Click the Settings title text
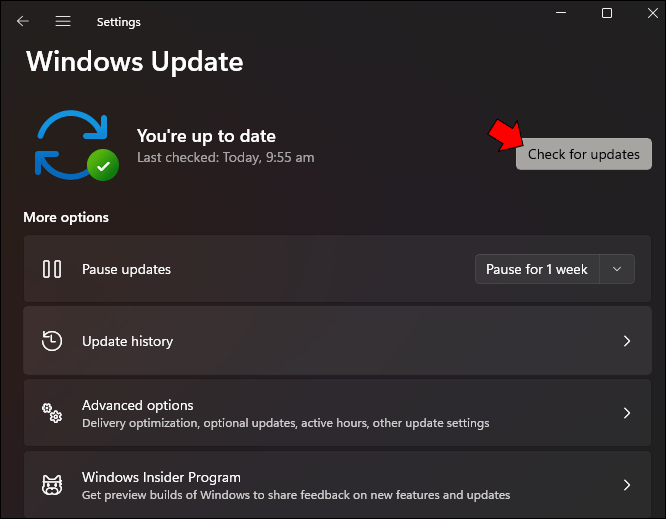Screen dimensions: 666x519 (x=119, y=22)
